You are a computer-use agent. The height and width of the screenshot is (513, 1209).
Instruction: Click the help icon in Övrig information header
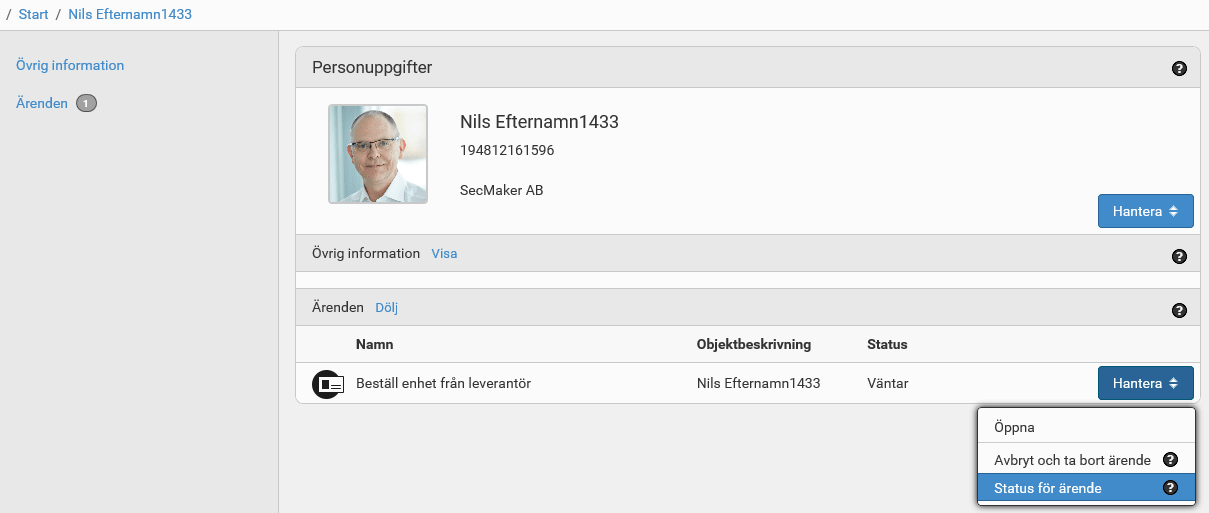pos(1179,256)
